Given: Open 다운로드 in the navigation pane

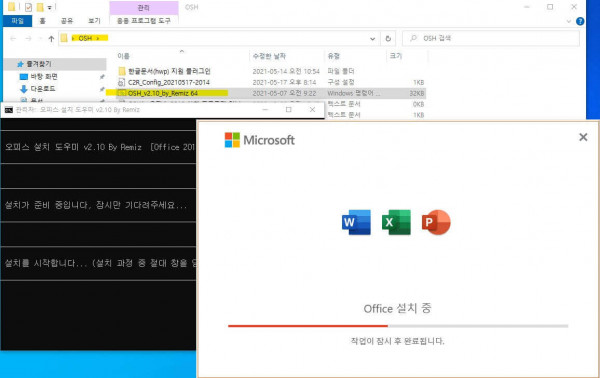Looking at the screenshot, I should pos(42,88).
